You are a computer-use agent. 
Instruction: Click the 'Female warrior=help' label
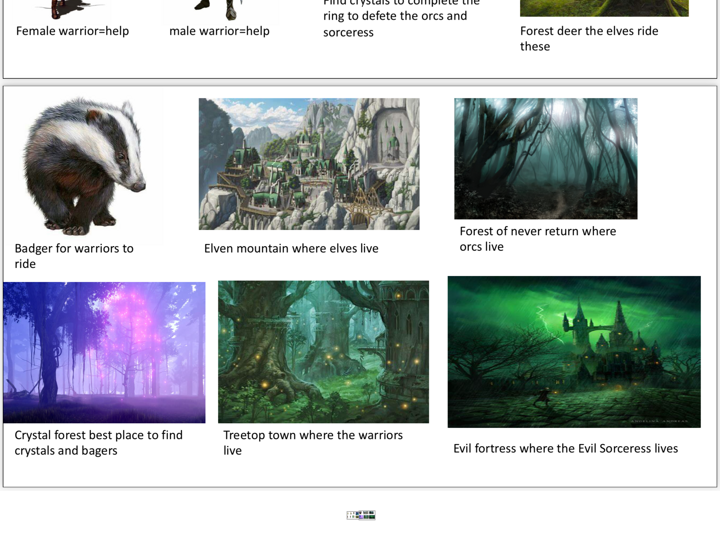click(72, 31)
